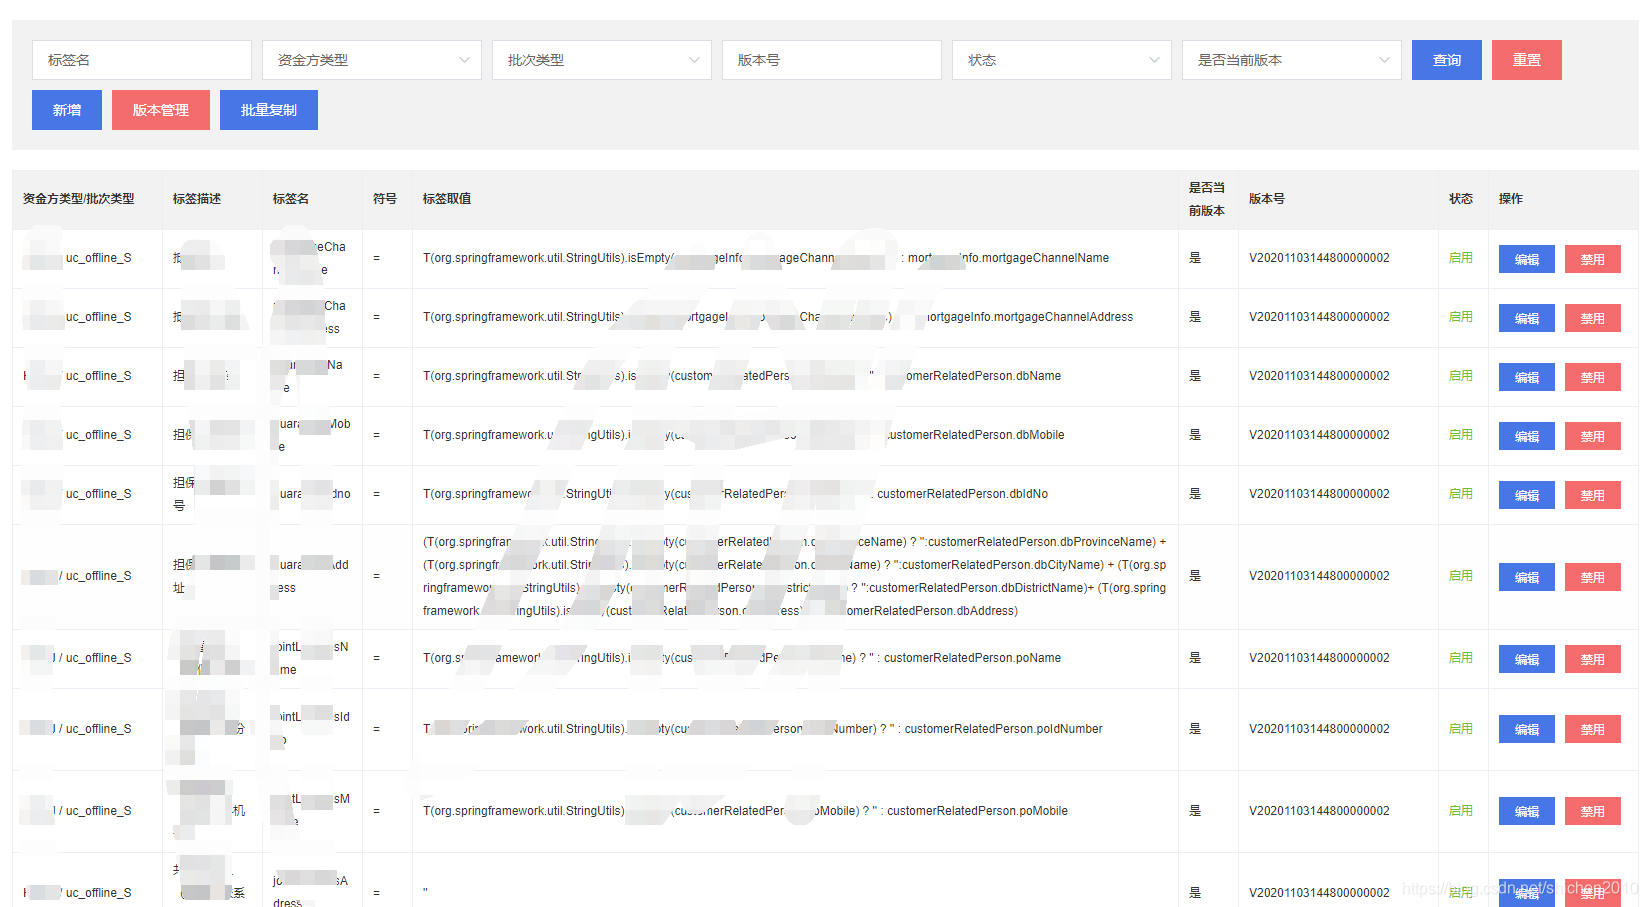The height and width of the screenshot is (907, 1648).
Task: Click 编辑 for the poName row
Action: coord(1527,659)
